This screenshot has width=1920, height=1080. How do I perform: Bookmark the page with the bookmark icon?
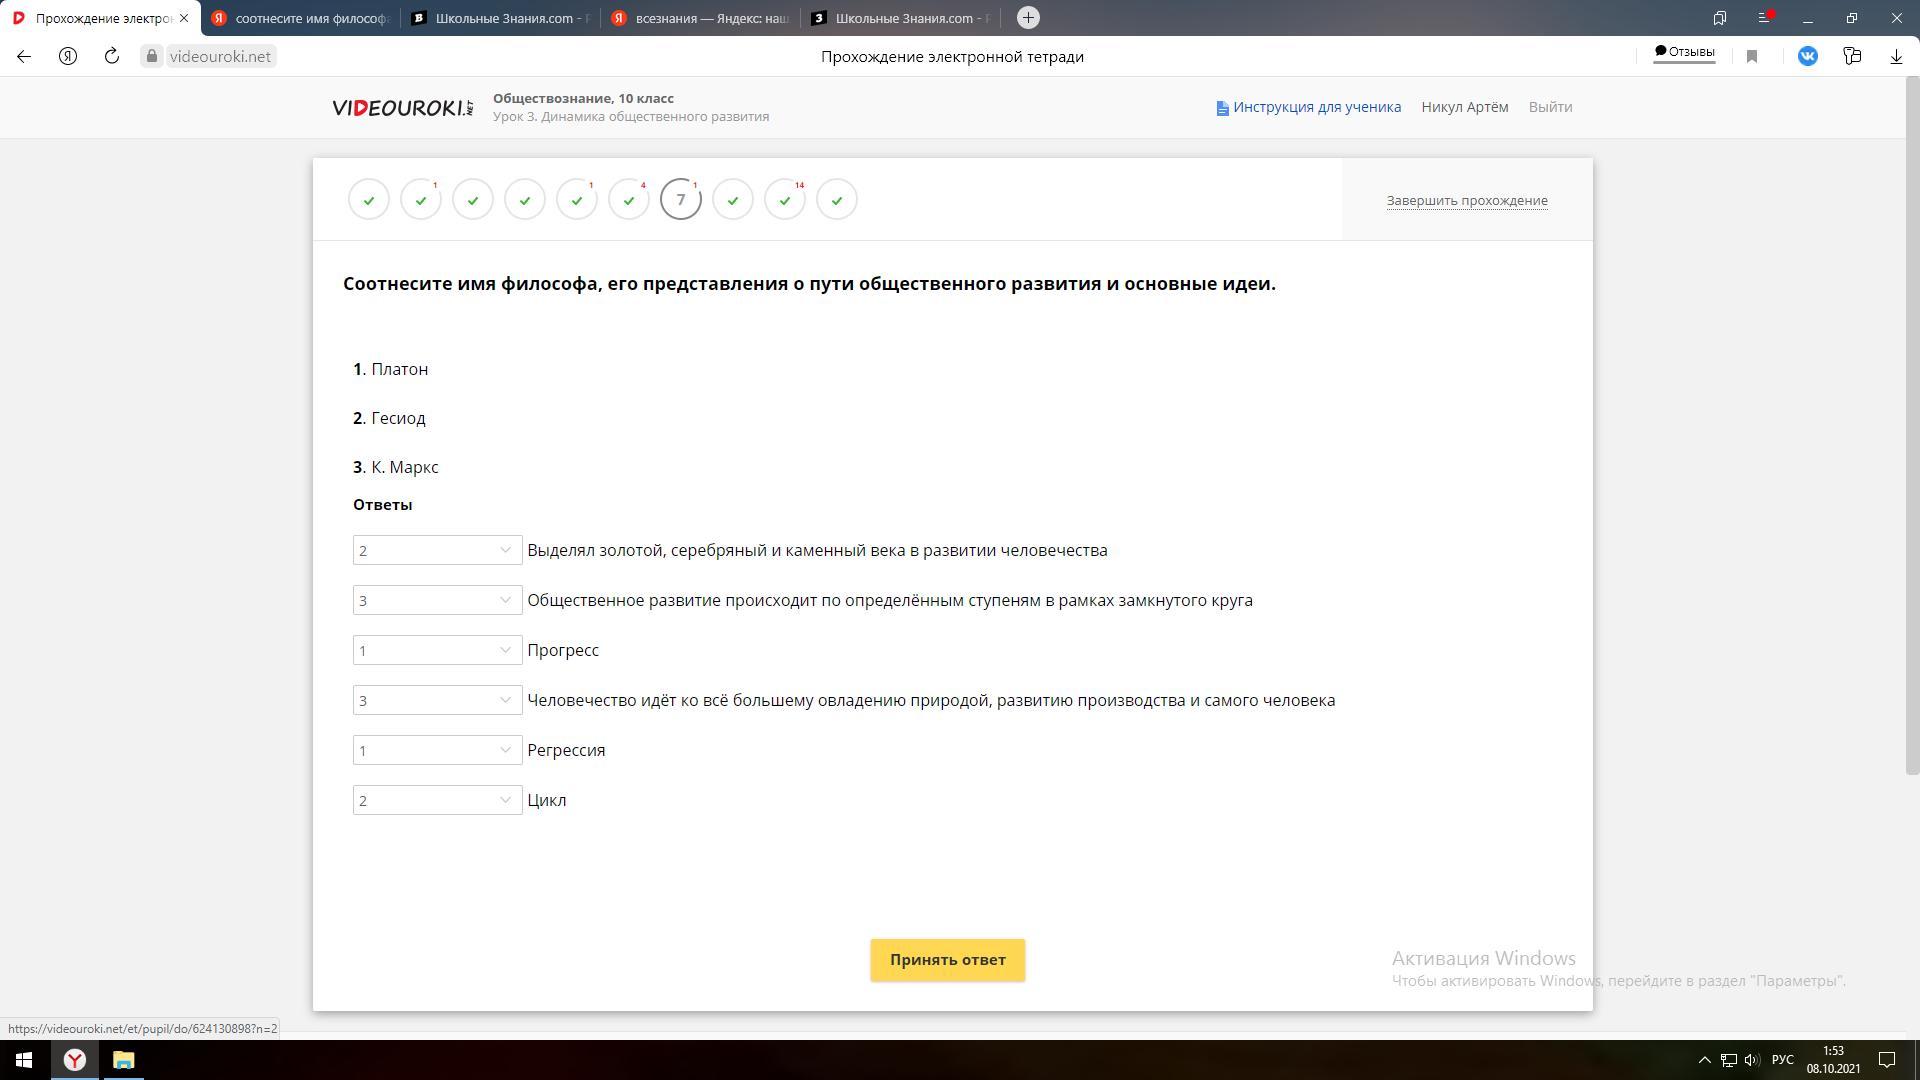pyautogui.click(x=1752, y=56)
